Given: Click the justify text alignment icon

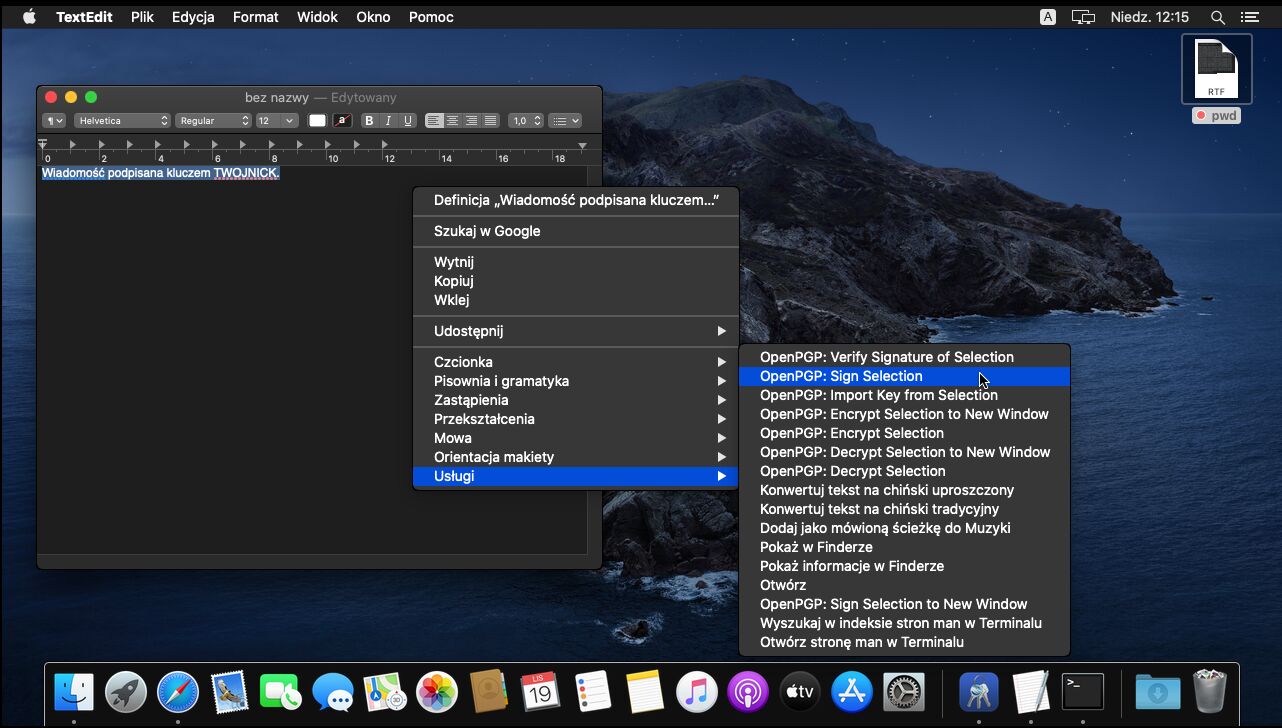Looking at the screenshot, I should click(x=490, y=121).
